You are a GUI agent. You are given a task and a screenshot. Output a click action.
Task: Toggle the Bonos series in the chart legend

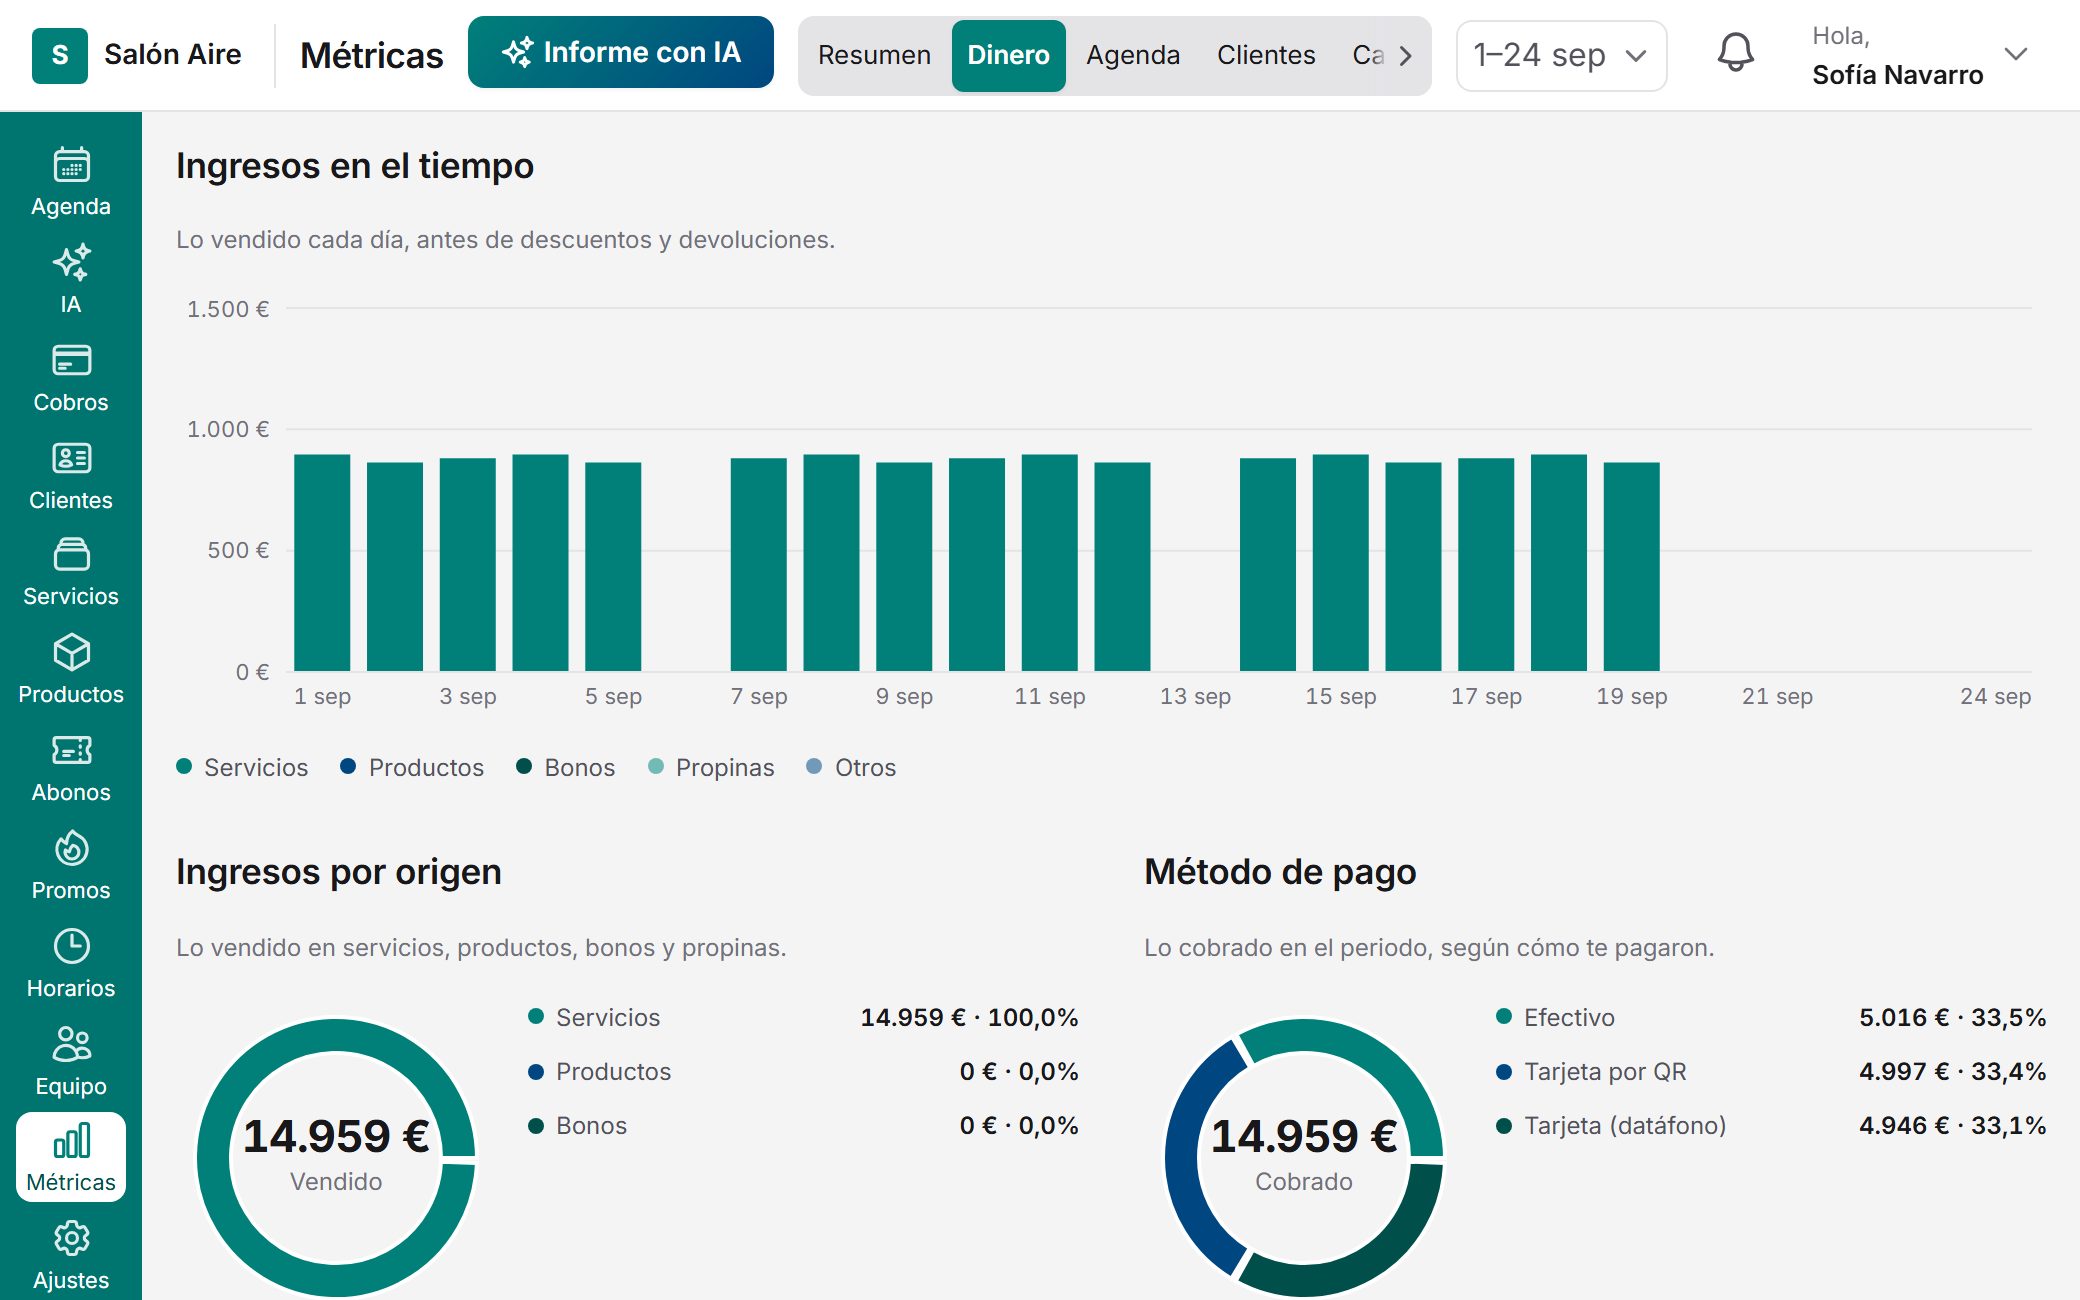point(566,767)
